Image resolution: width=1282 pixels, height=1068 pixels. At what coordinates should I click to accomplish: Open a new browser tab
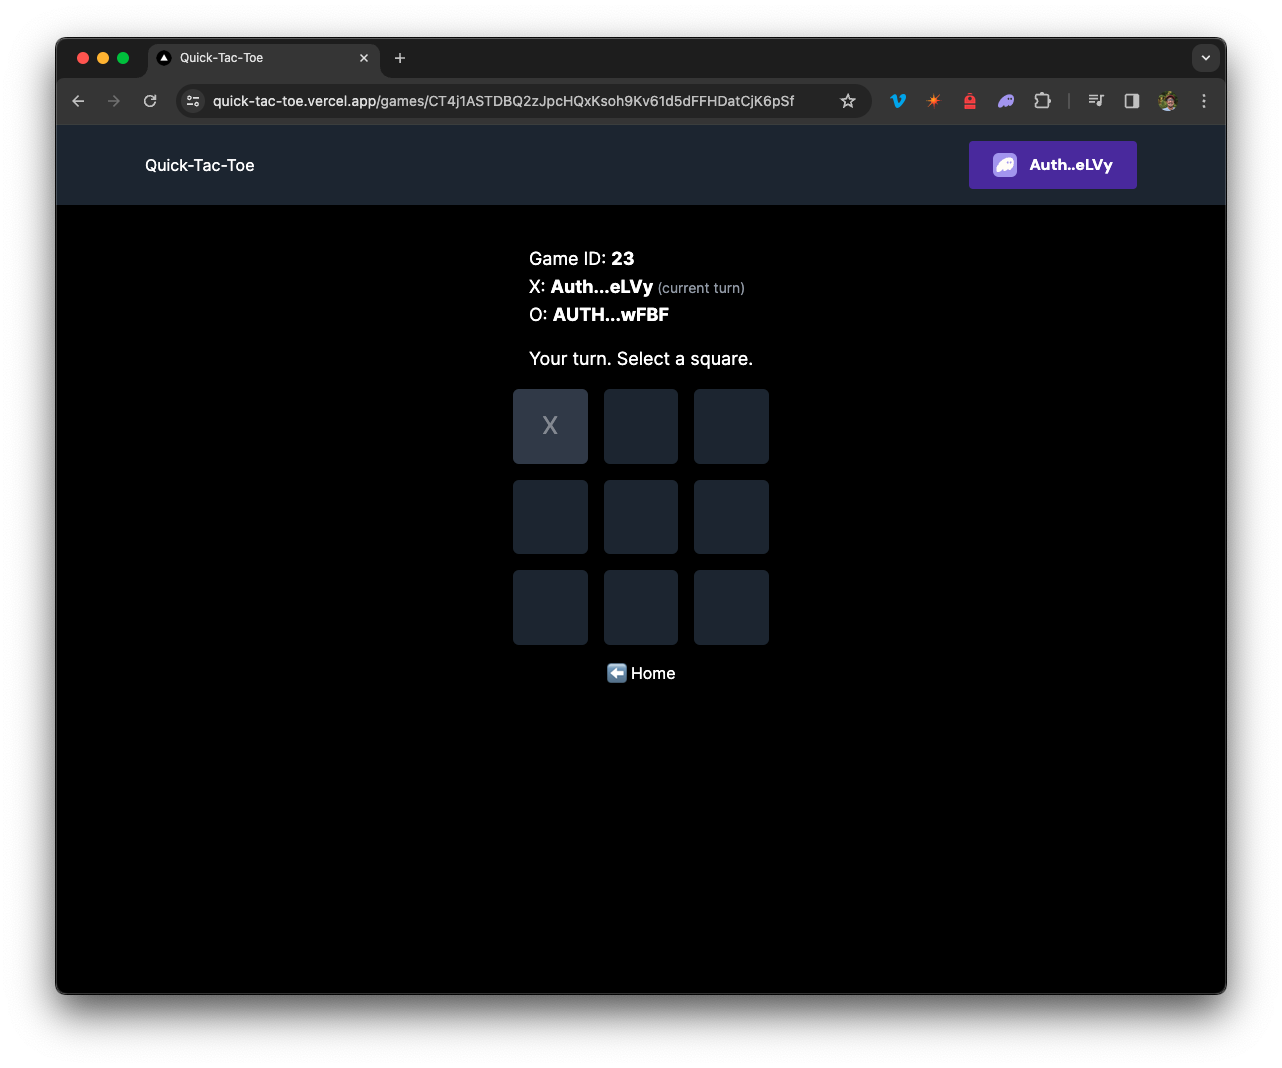pyautogui.click(x=400, y=58)
